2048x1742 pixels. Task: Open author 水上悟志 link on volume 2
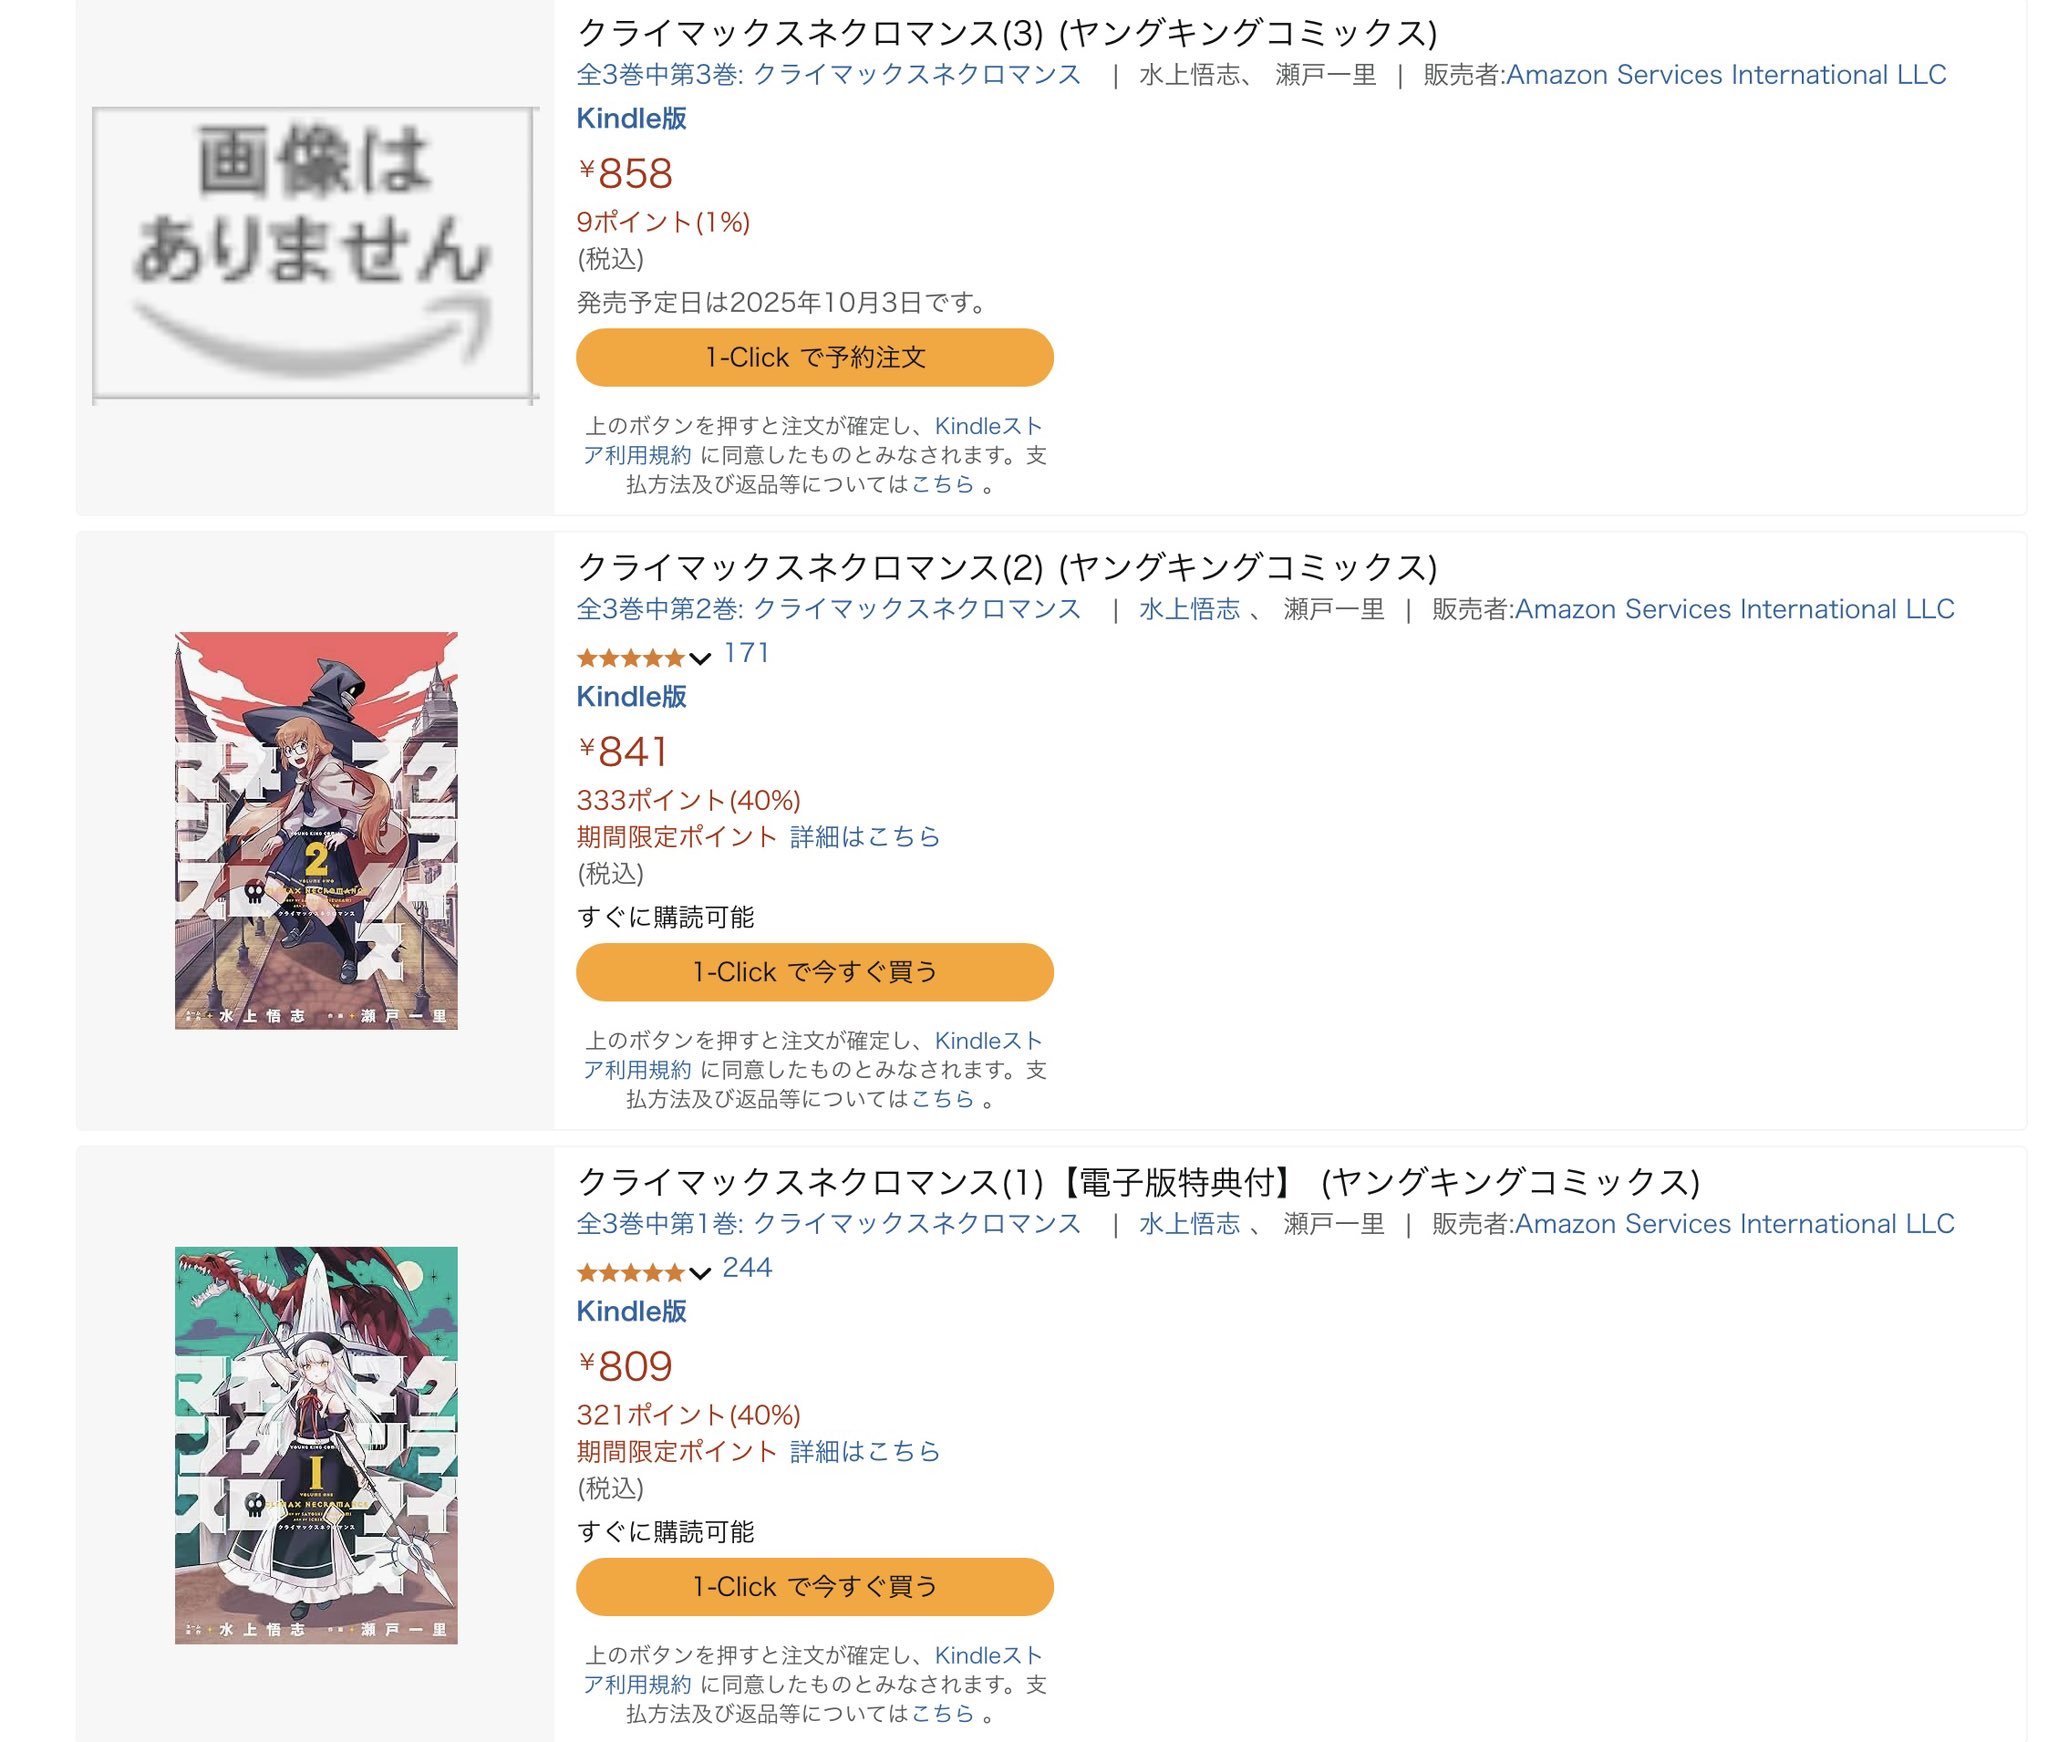[x=1189, y=609]
